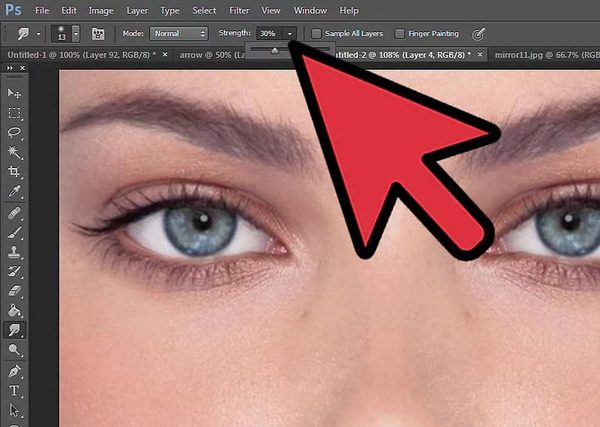Pick the Magic Wand tool
Image resolution: width=600 pixels, height=427 pixels.
pyautogui.click(x=14, y=152)
